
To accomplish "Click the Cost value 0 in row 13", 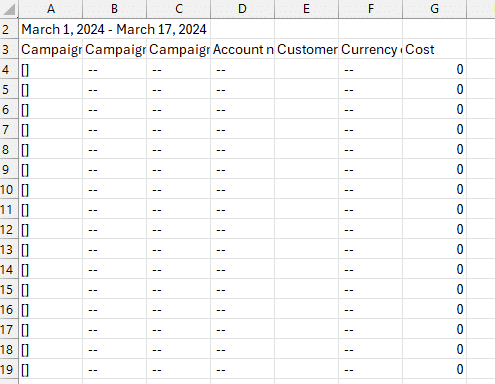I will click(434, 249).
